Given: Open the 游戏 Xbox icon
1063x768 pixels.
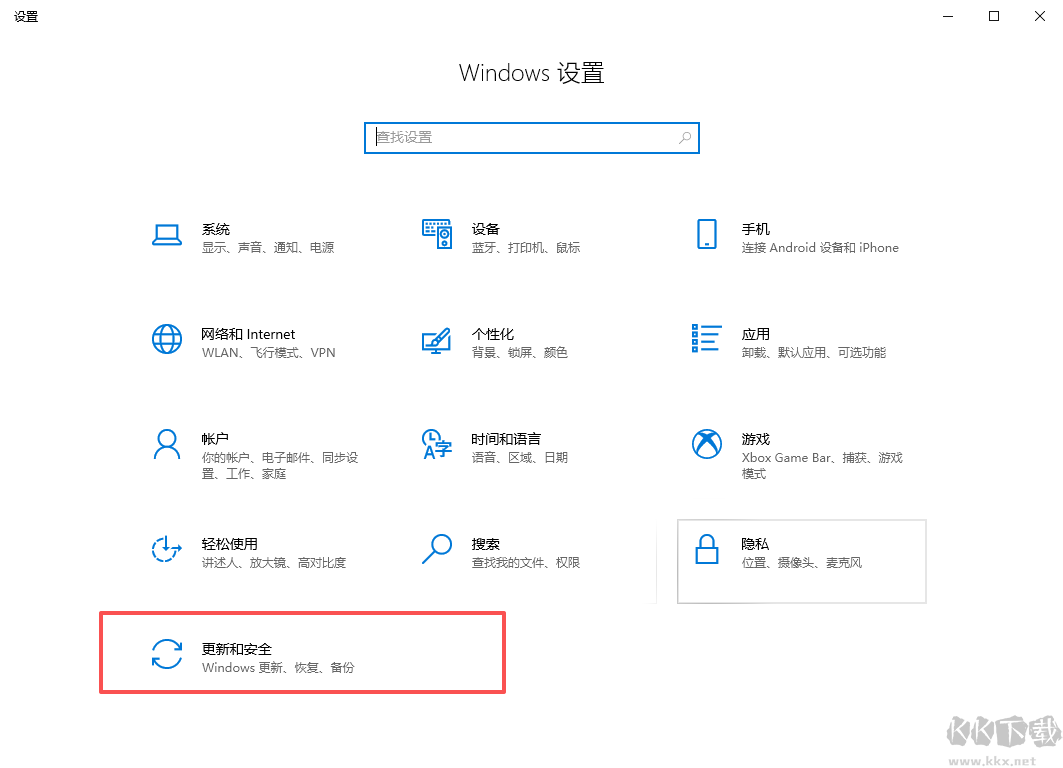Looking at the screenshot, I should pos(706,444).
